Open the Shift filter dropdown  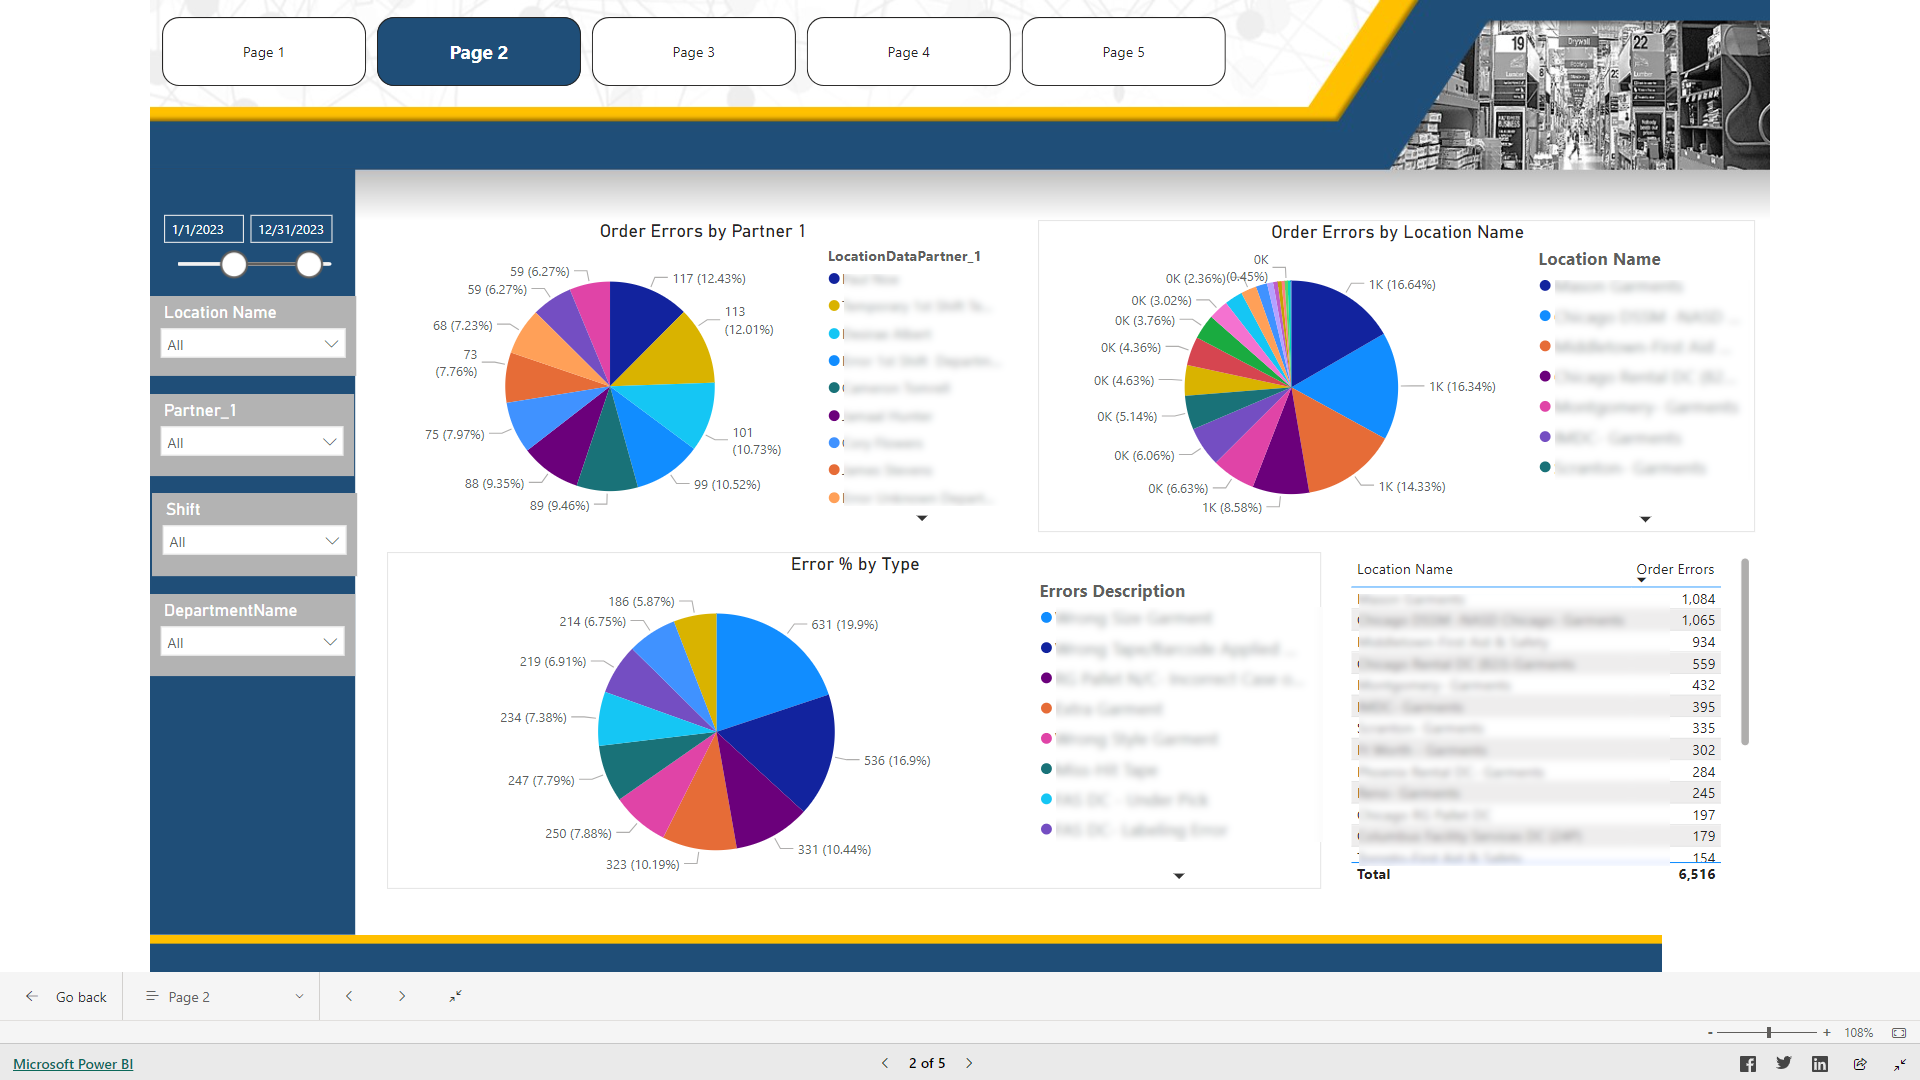click(331, 540)
